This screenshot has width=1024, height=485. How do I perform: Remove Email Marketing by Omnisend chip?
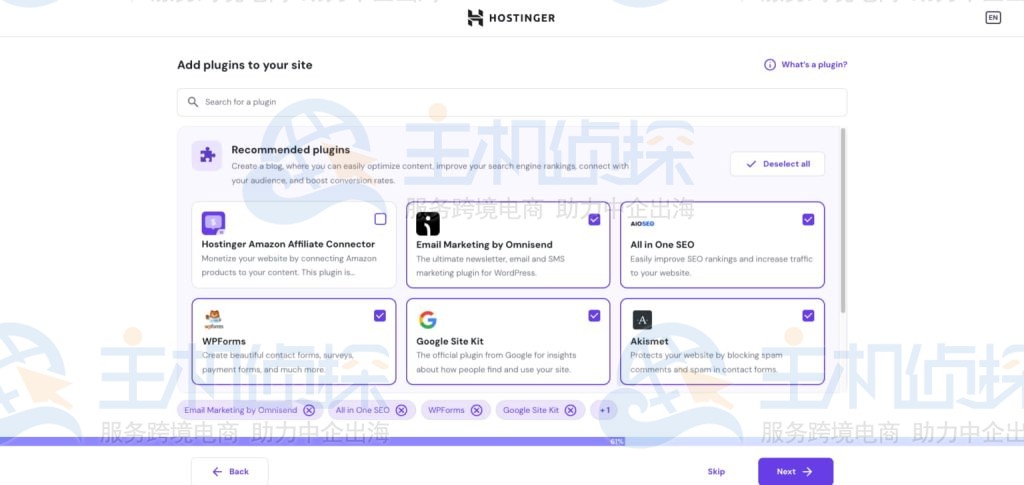pyautogui.click(x=309, y=410)
